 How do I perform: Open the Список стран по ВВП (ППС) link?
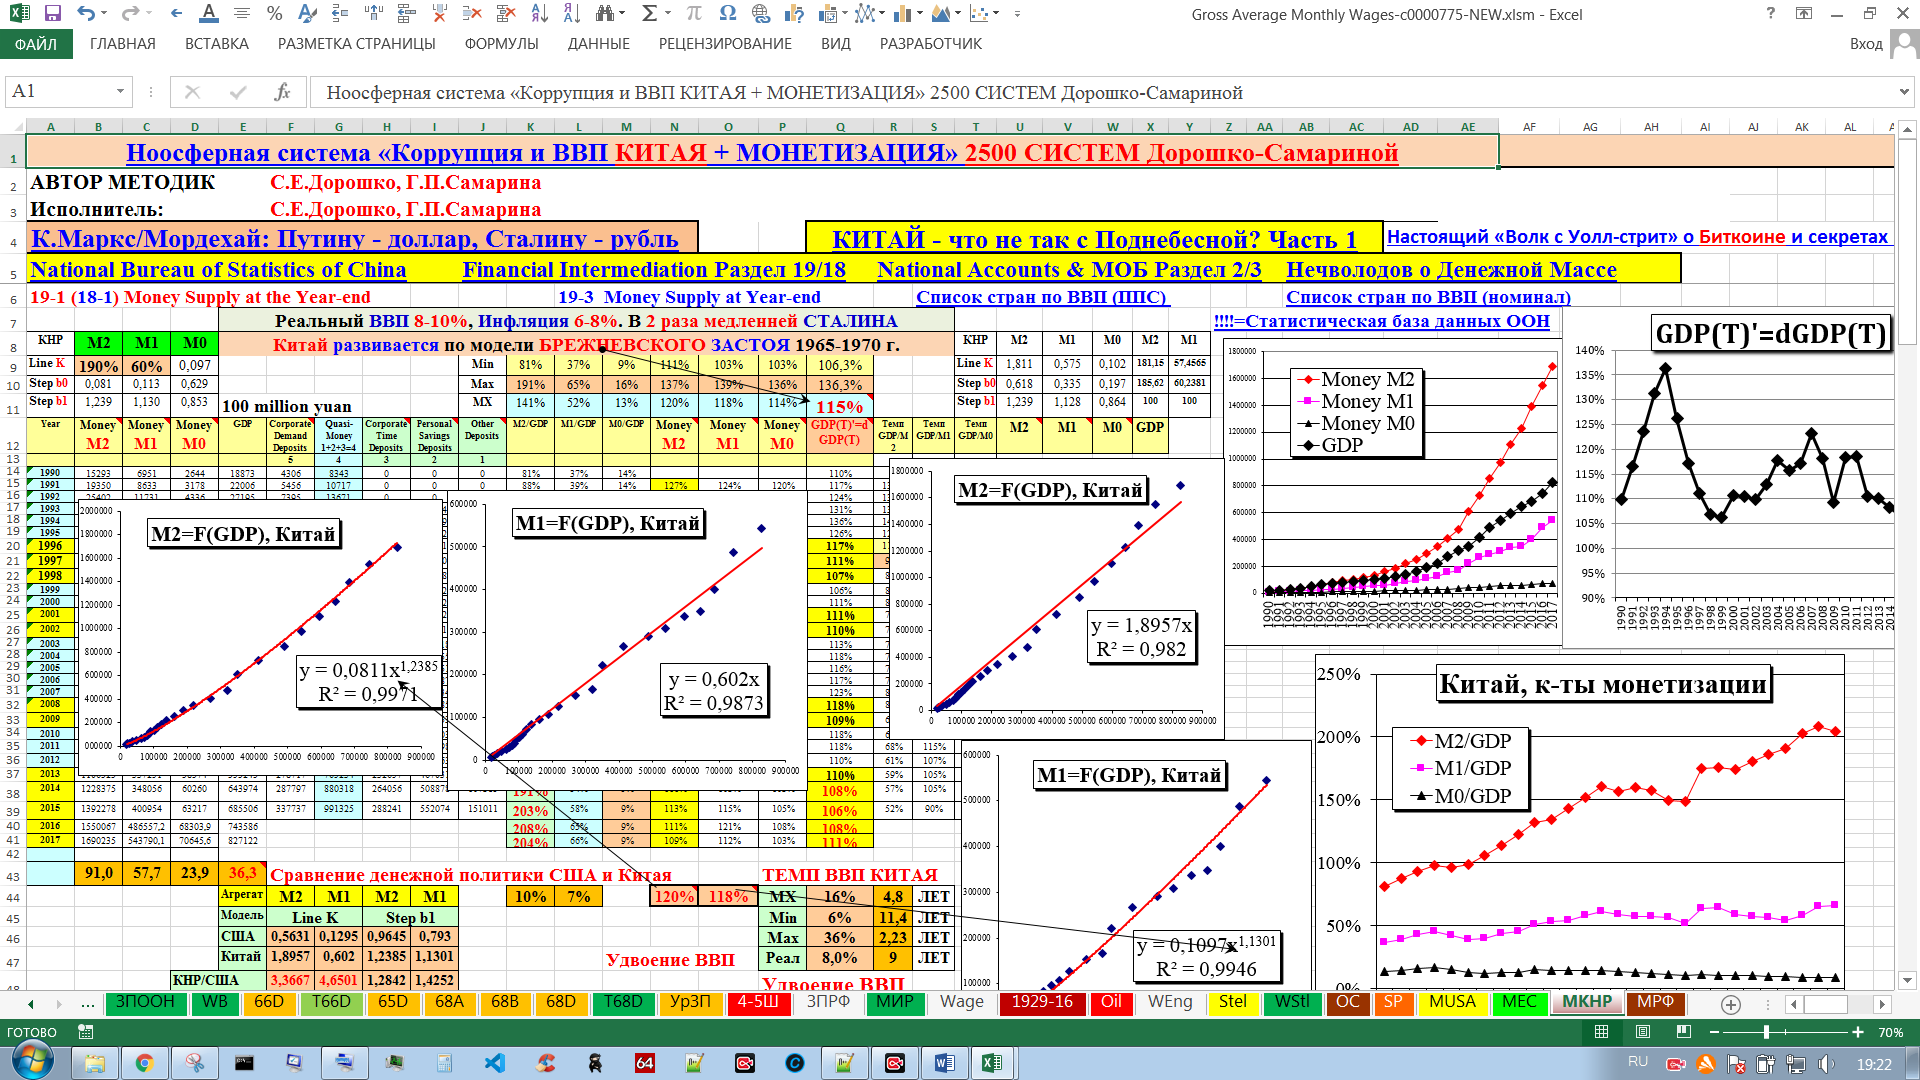pos(1040,297)
